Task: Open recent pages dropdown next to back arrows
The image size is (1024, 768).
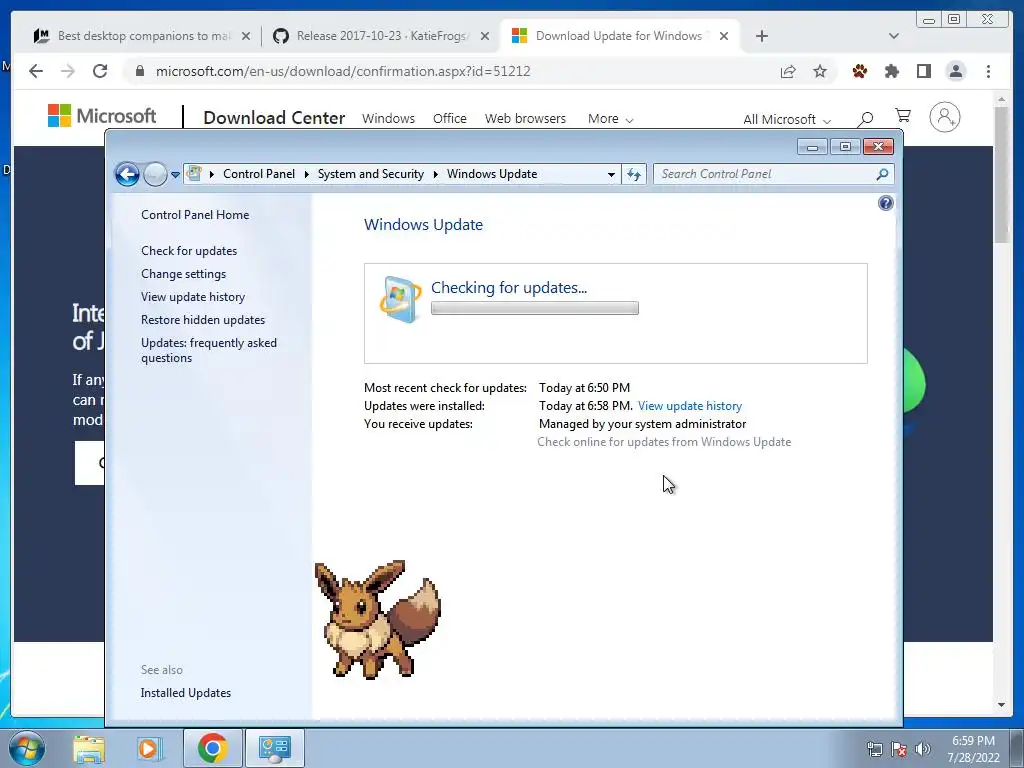Action: coord(175,174)
